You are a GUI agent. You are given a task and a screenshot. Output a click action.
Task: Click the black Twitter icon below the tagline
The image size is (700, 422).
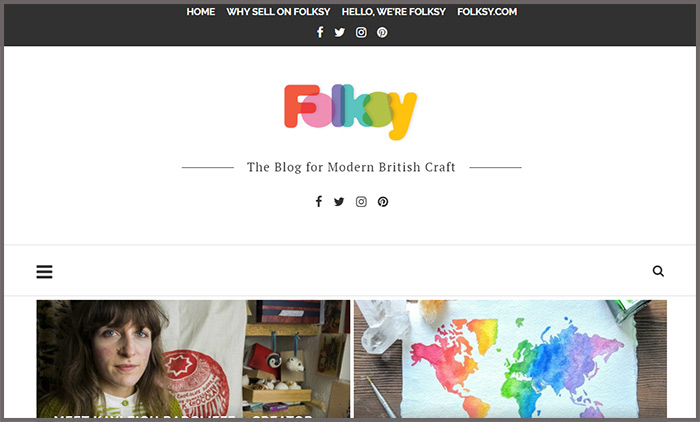339,202
